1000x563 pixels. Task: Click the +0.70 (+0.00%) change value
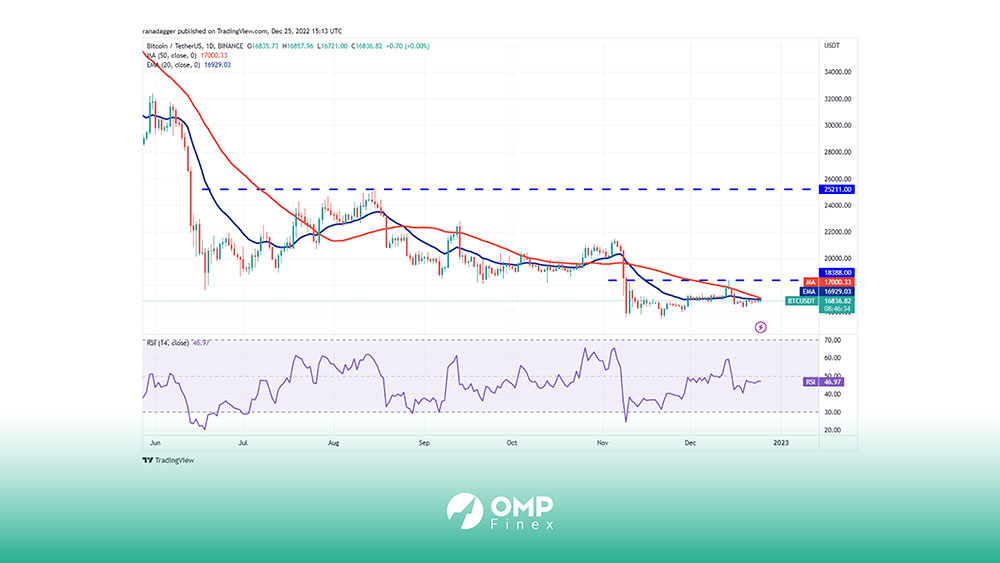pos(408,46)
